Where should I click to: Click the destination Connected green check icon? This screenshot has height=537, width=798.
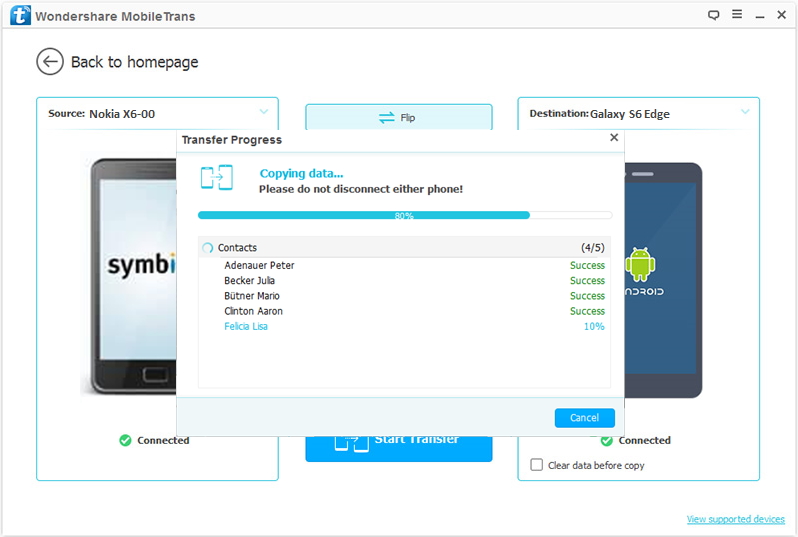[607, 441]
